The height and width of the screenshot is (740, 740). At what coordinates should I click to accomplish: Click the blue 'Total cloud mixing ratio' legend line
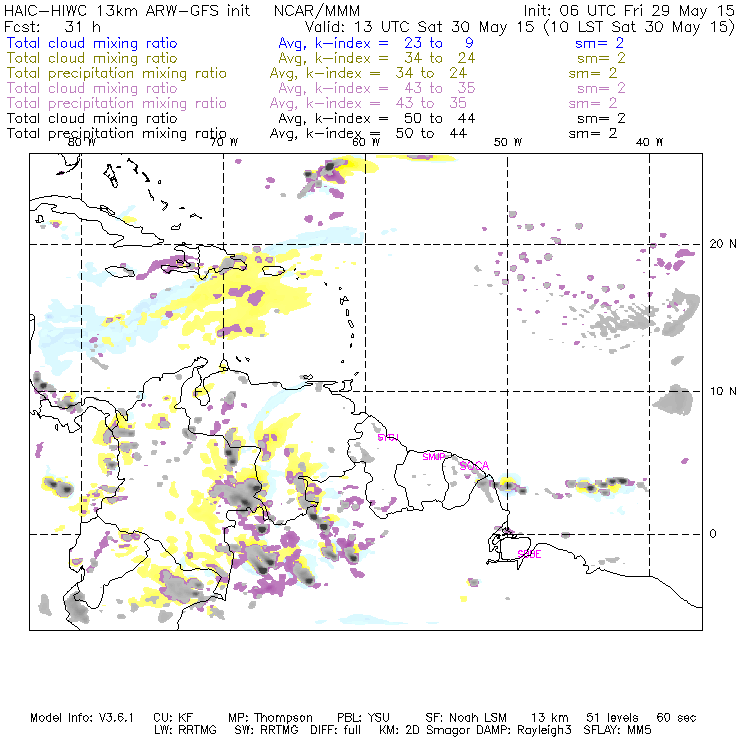coord(92,43)
